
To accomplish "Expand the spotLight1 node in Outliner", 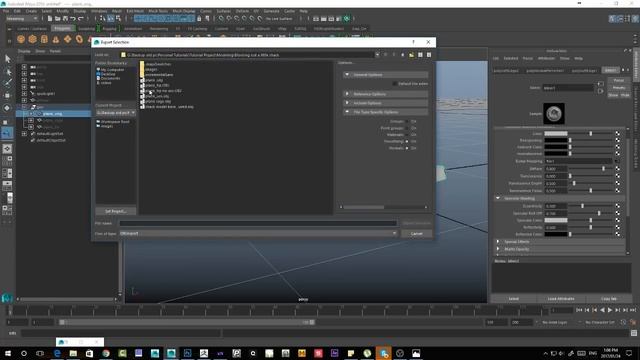I will 24,93.
